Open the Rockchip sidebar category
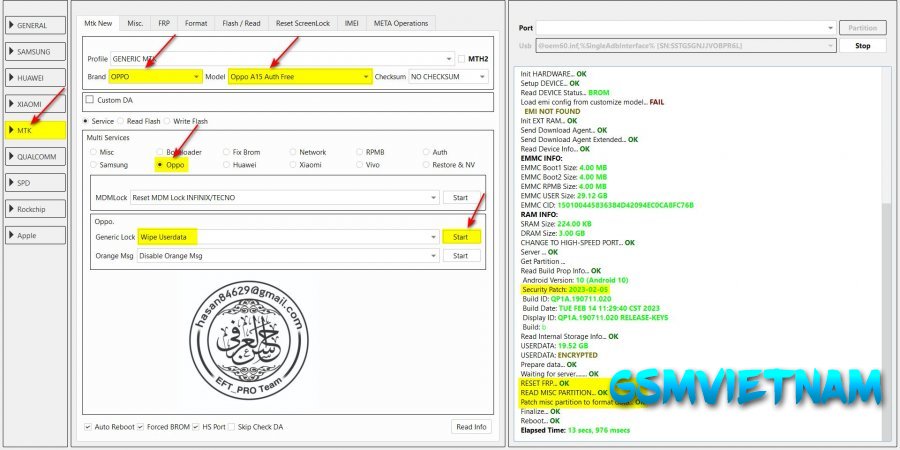 [x=35, y=209]
